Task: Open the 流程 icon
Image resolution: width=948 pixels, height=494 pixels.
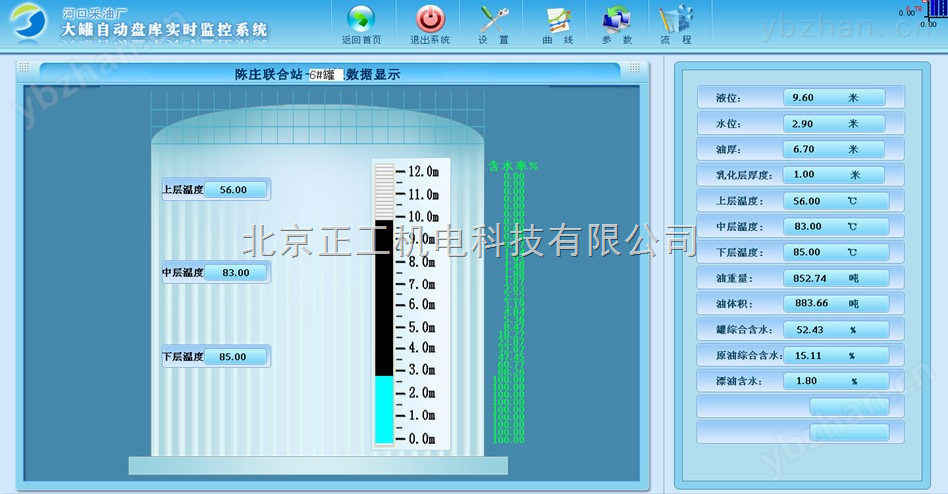Action: 676,19
